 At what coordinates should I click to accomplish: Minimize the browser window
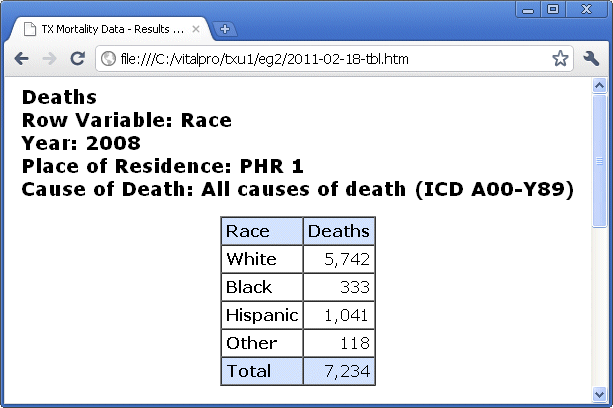[x=528, y=10]
